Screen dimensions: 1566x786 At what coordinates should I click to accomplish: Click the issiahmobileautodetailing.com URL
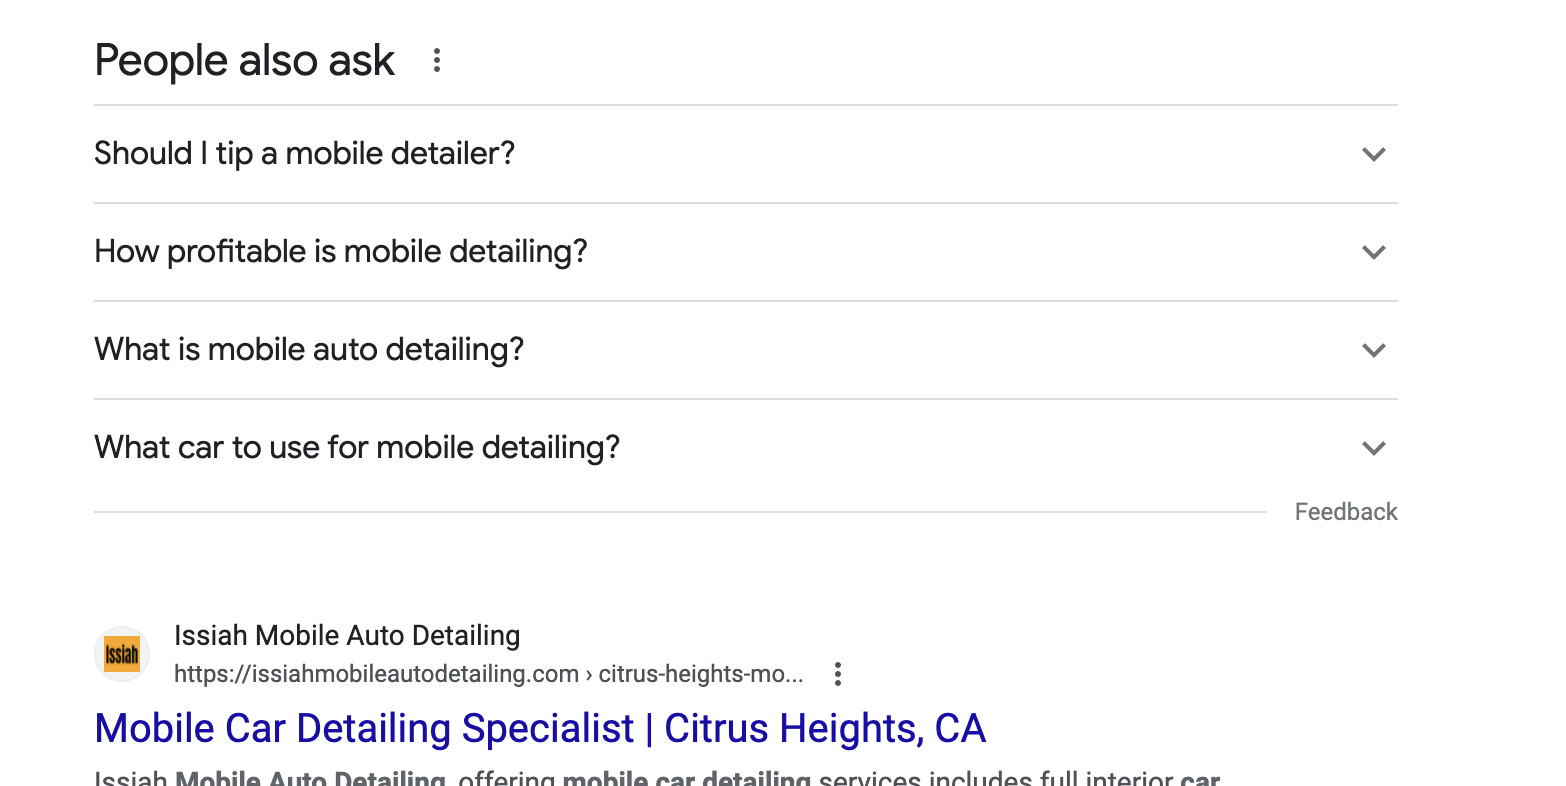pos(376,674)
